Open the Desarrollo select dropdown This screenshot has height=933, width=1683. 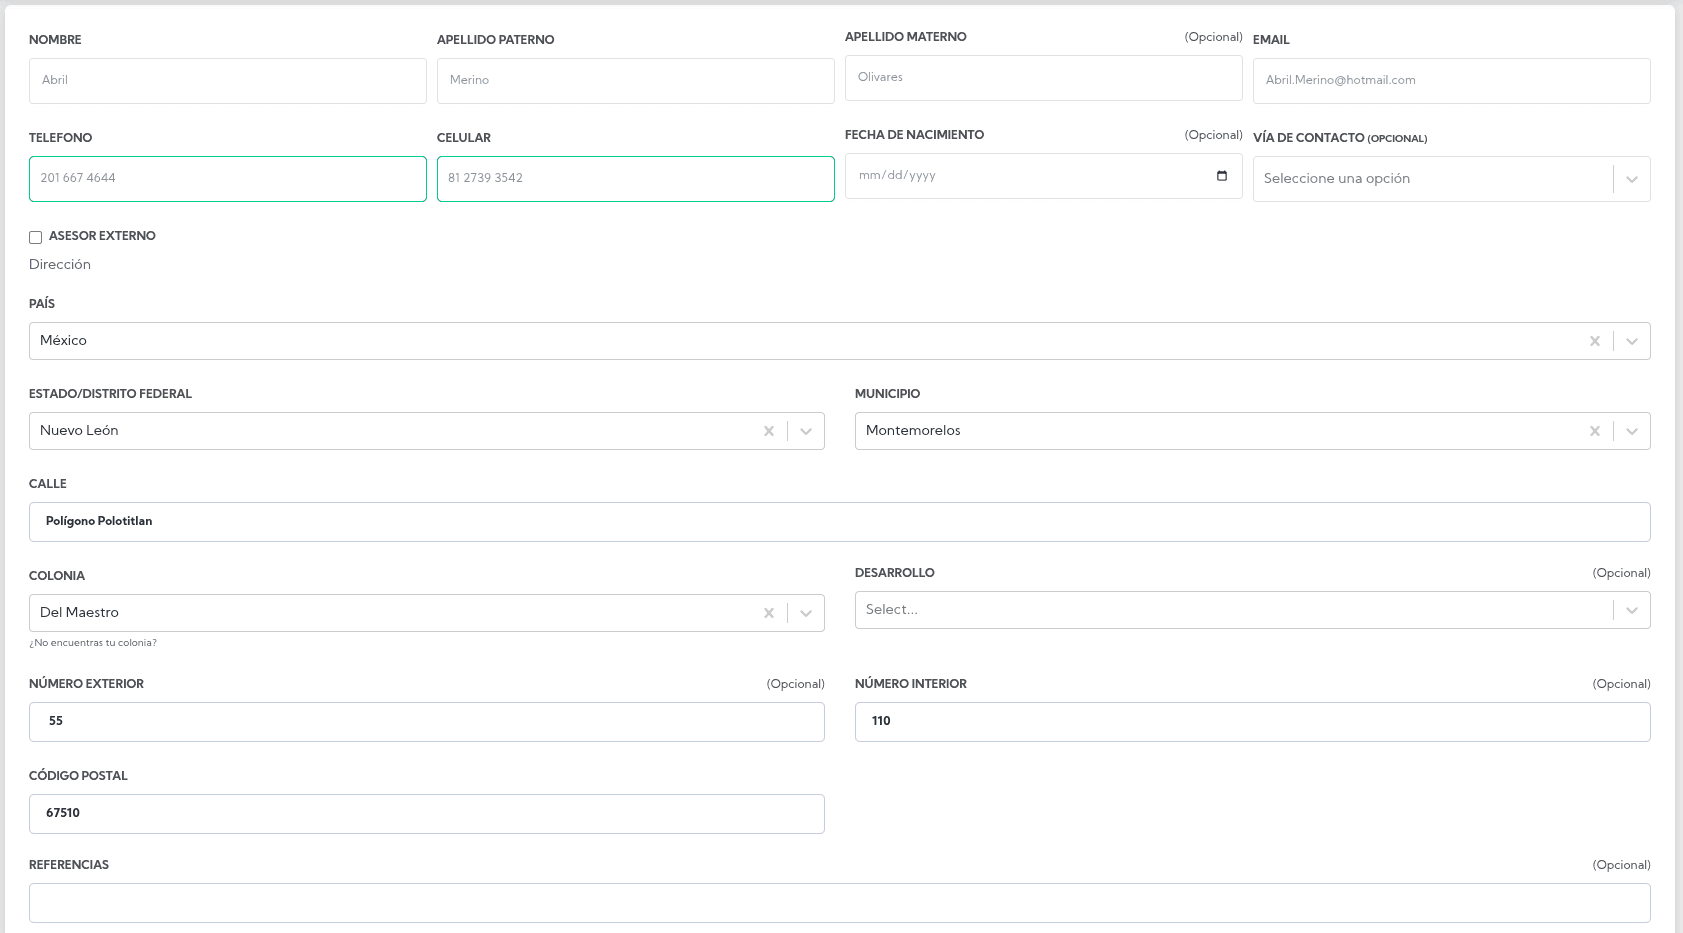(x=1631, y=610)
